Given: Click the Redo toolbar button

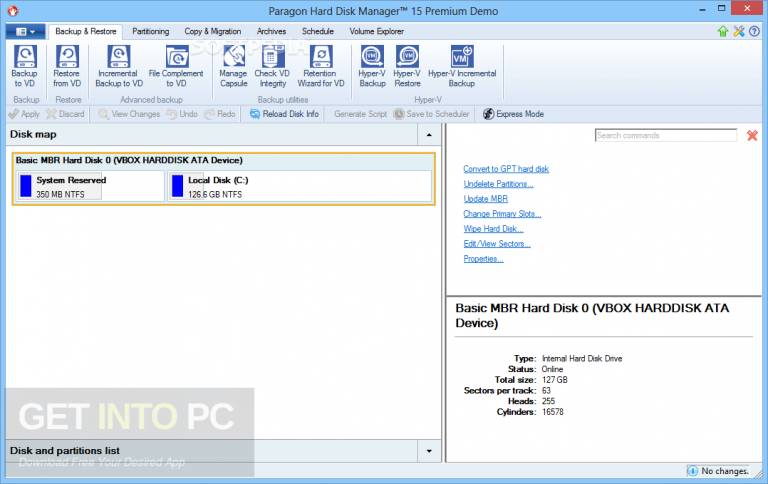Looking at the screenshot, I should 220,114.
